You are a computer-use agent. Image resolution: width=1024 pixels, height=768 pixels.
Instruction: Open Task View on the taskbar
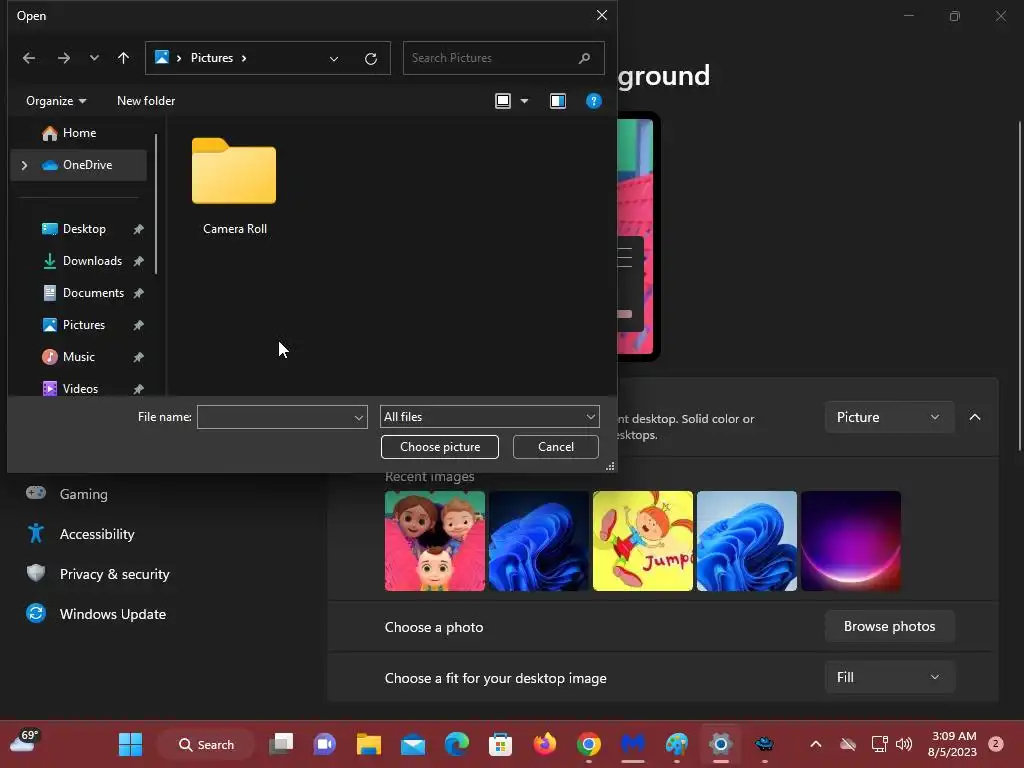[281, 744]
